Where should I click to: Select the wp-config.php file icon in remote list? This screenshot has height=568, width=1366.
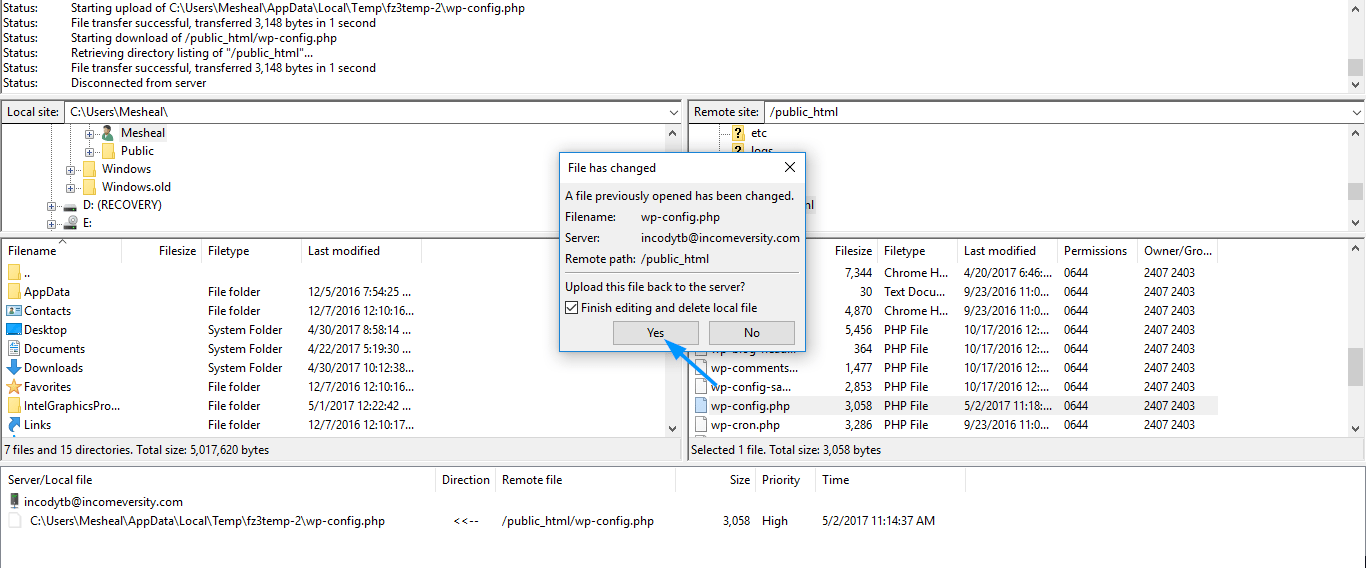(701, 406)
